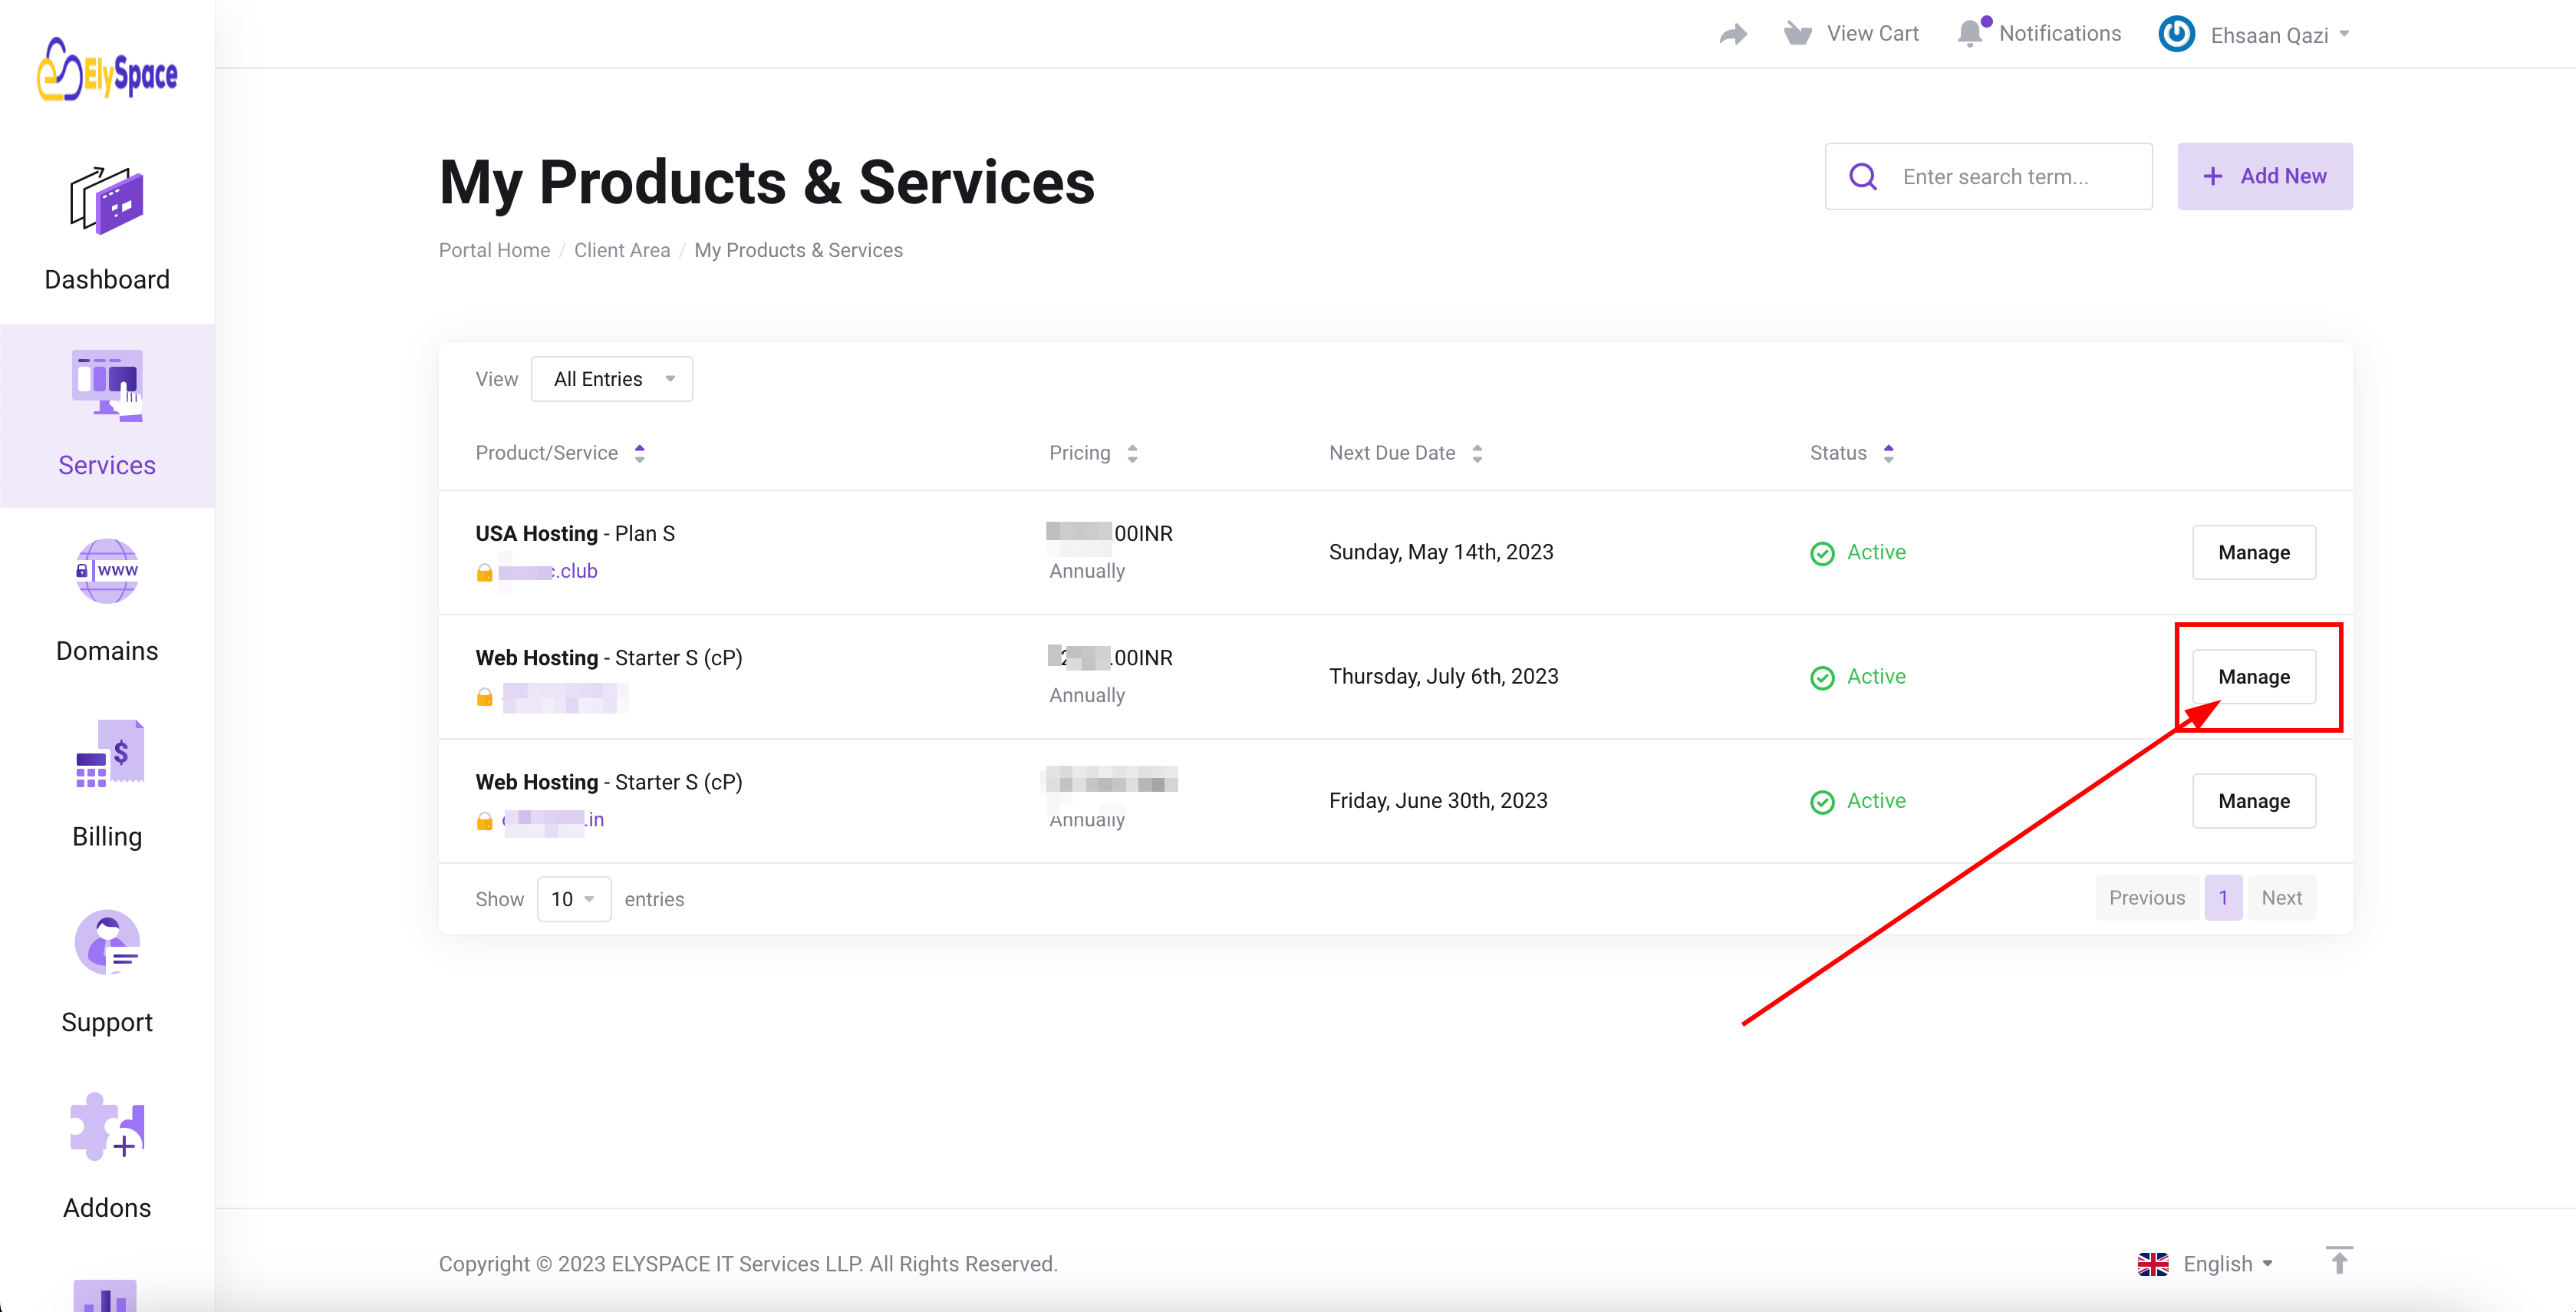This screenshot has height=1312, width=2576.
Task: Open Portal Home breadcrumb
Action: coord(494,250)
